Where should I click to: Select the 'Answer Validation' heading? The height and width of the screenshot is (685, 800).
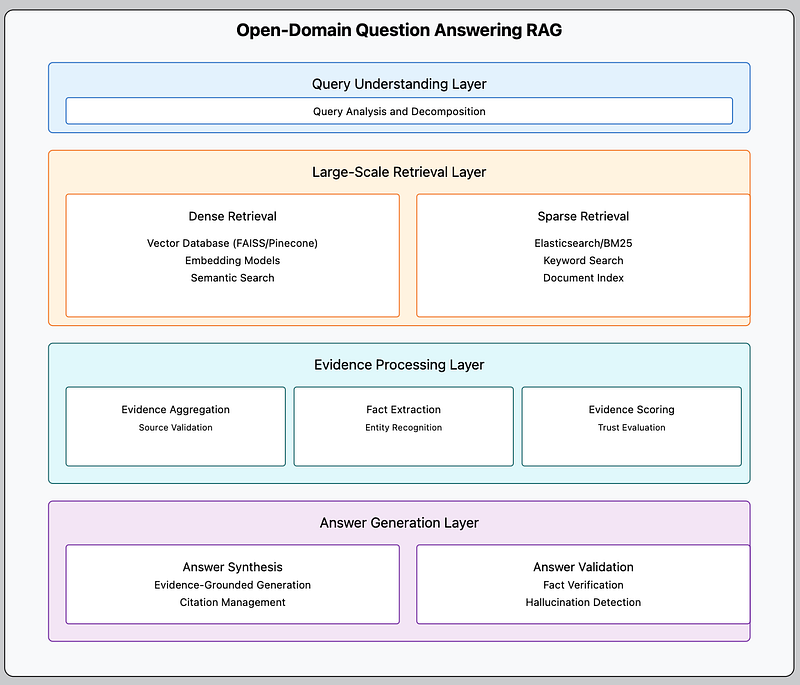(583, 567)
